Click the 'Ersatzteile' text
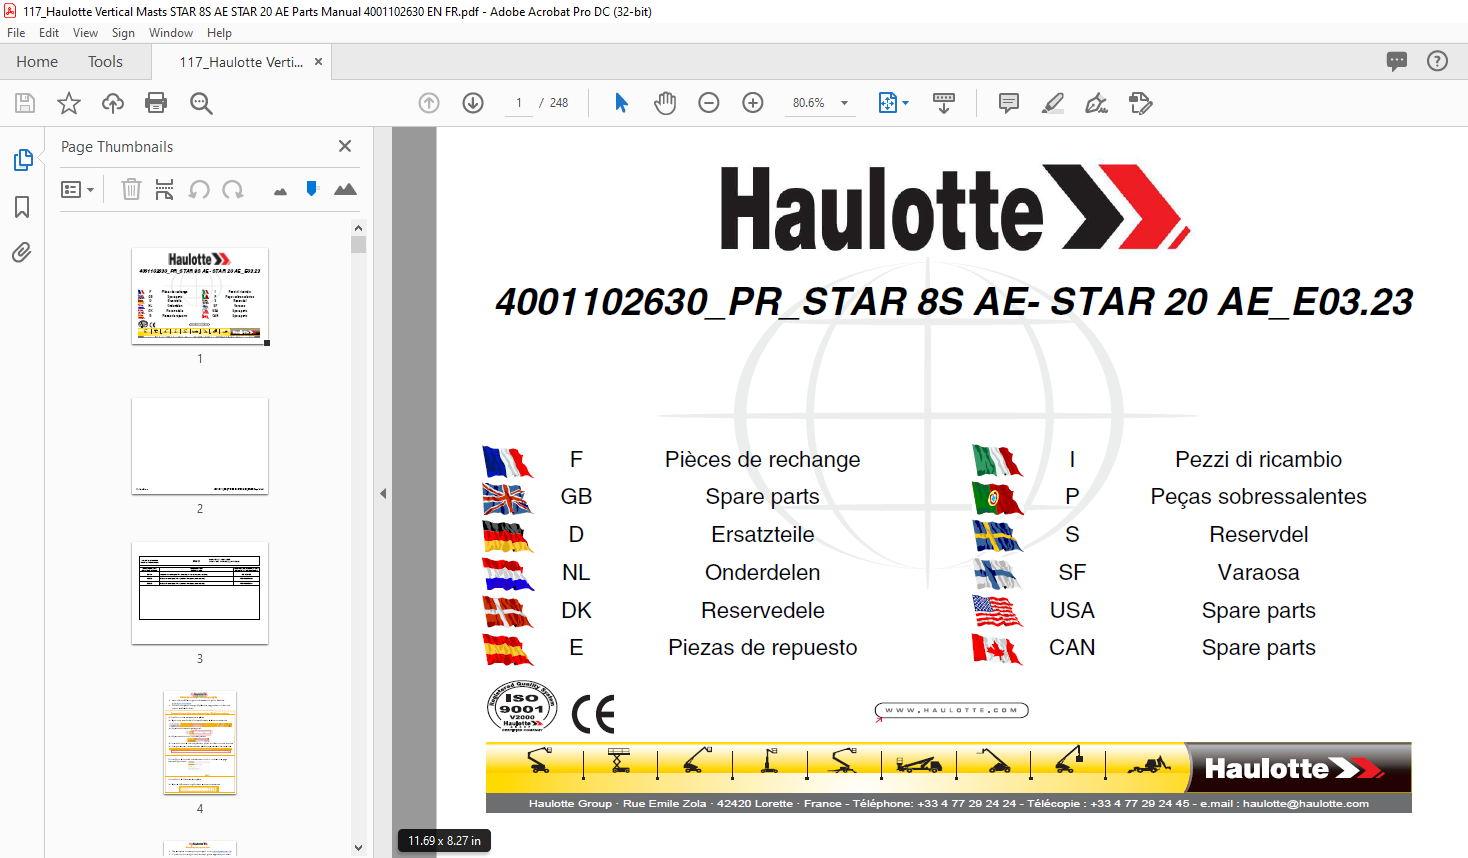 pyautogui.click(x=762, y=534)
